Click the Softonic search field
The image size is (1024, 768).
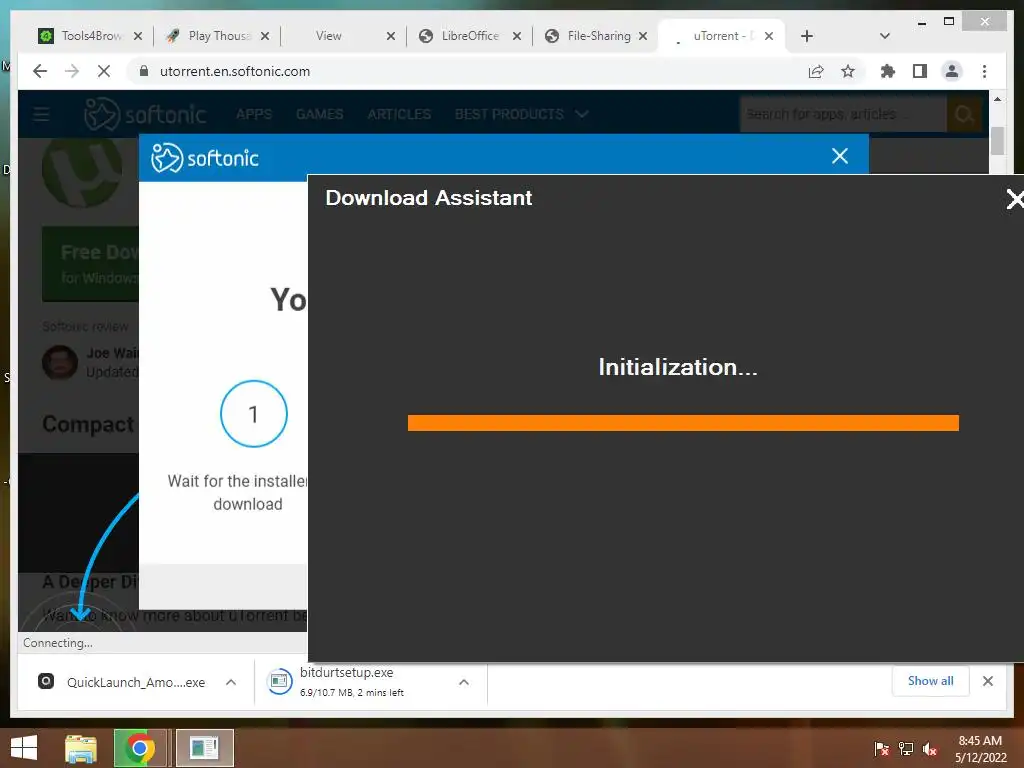[843, 114]
